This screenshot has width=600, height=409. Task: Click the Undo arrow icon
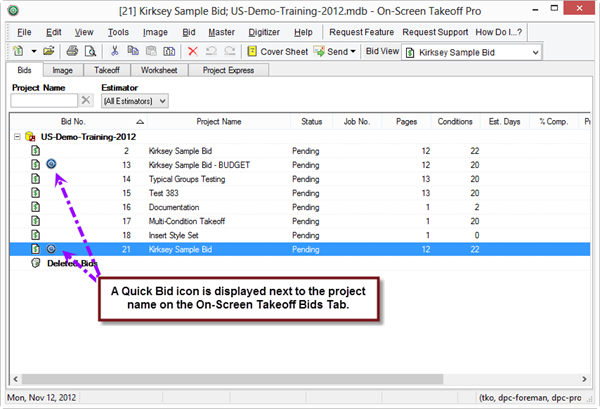coord(211,51)
